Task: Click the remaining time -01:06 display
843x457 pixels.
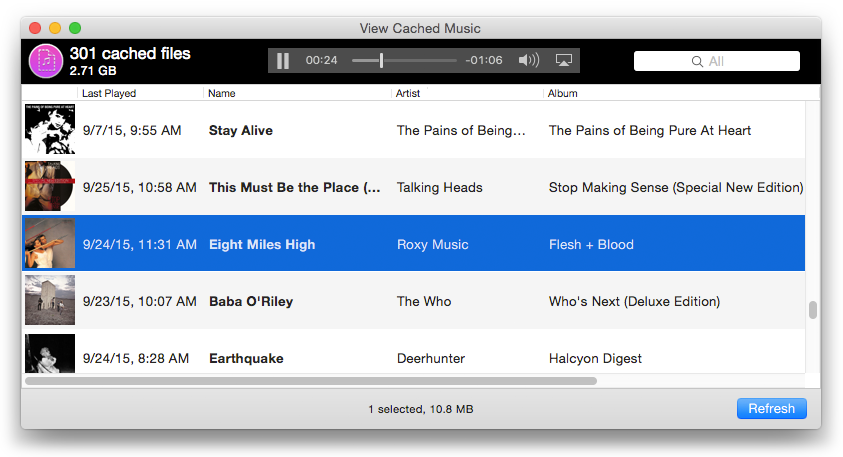Action: click(x=484, y=60)
